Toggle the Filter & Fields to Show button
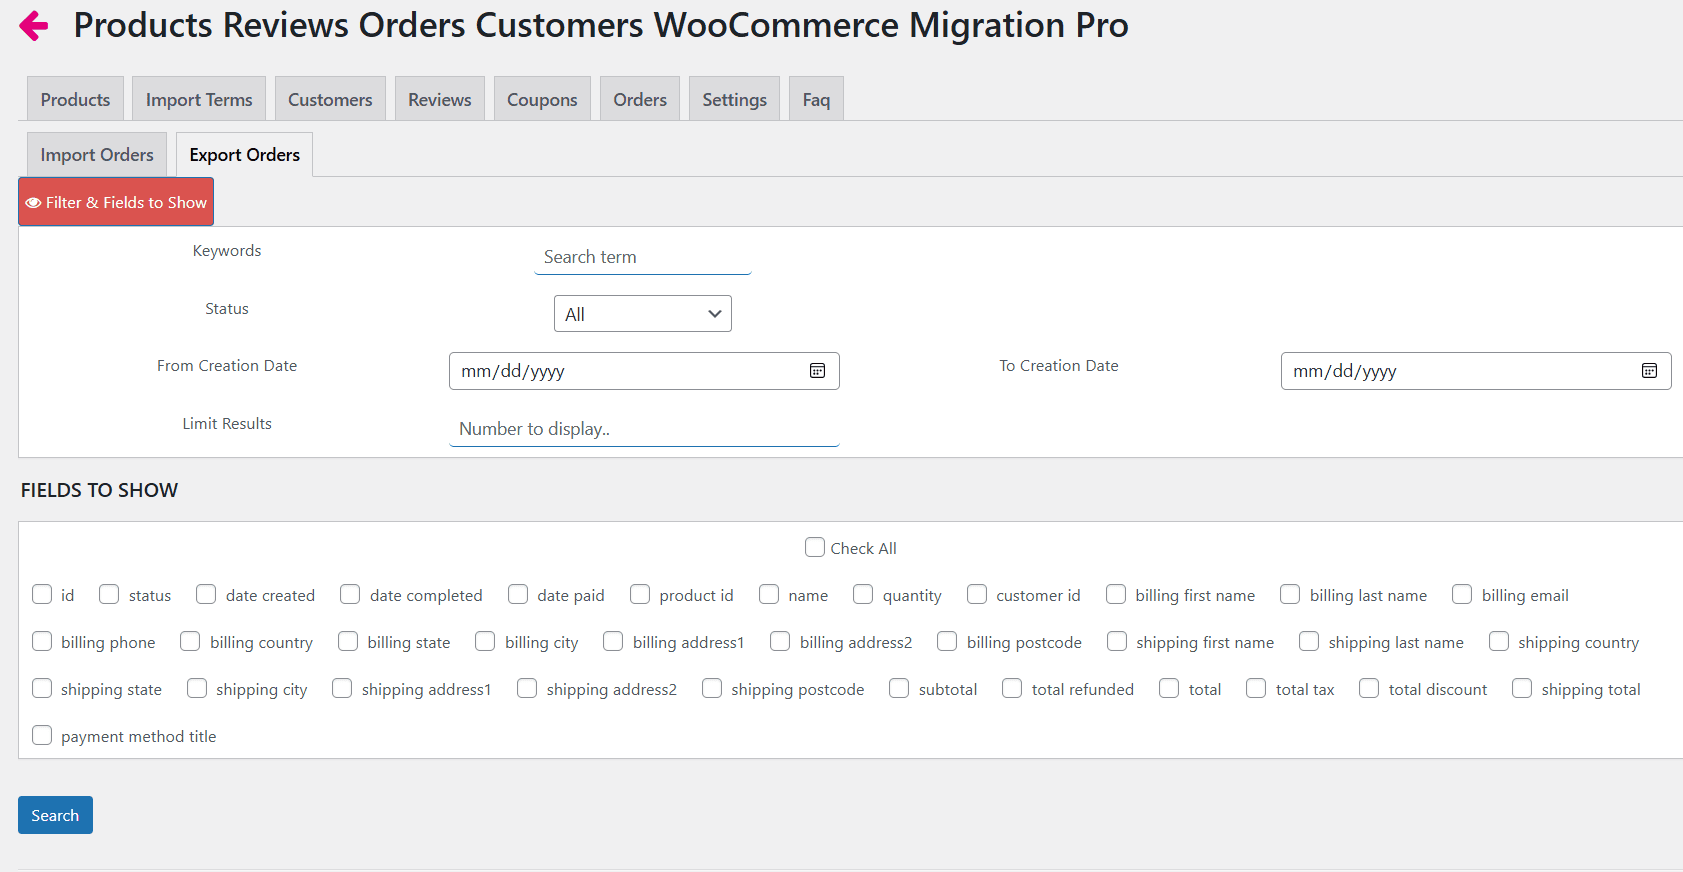 [116, 202]
